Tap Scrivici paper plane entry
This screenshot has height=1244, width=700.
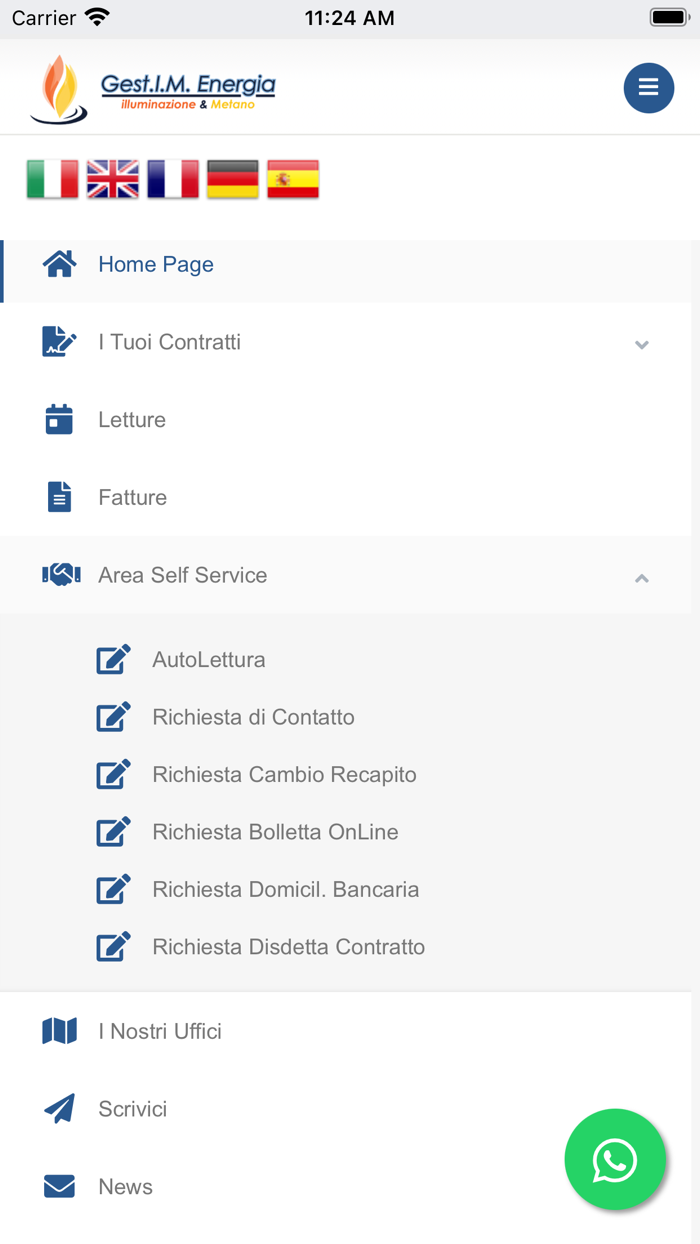pos(132,1109)
